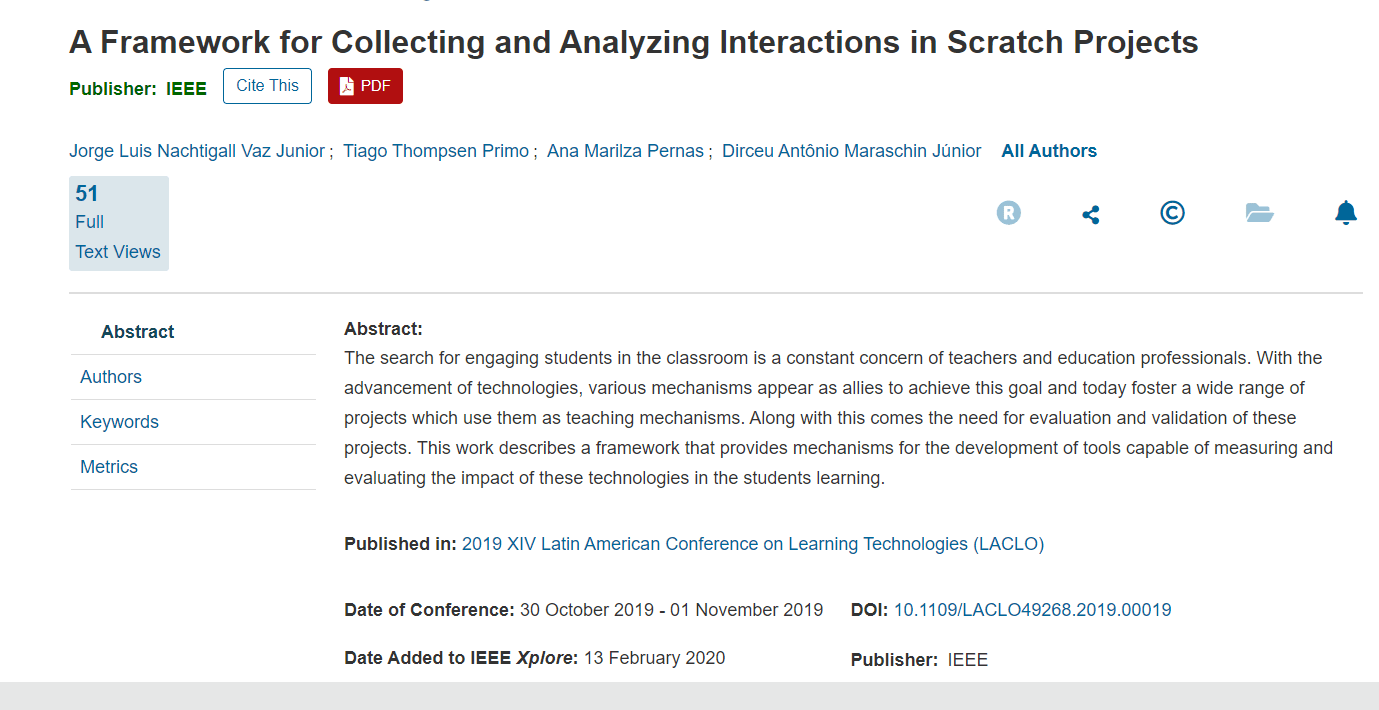Click the copyright permissions icon
This screenshot has width=1379, height=710.
1172,213
